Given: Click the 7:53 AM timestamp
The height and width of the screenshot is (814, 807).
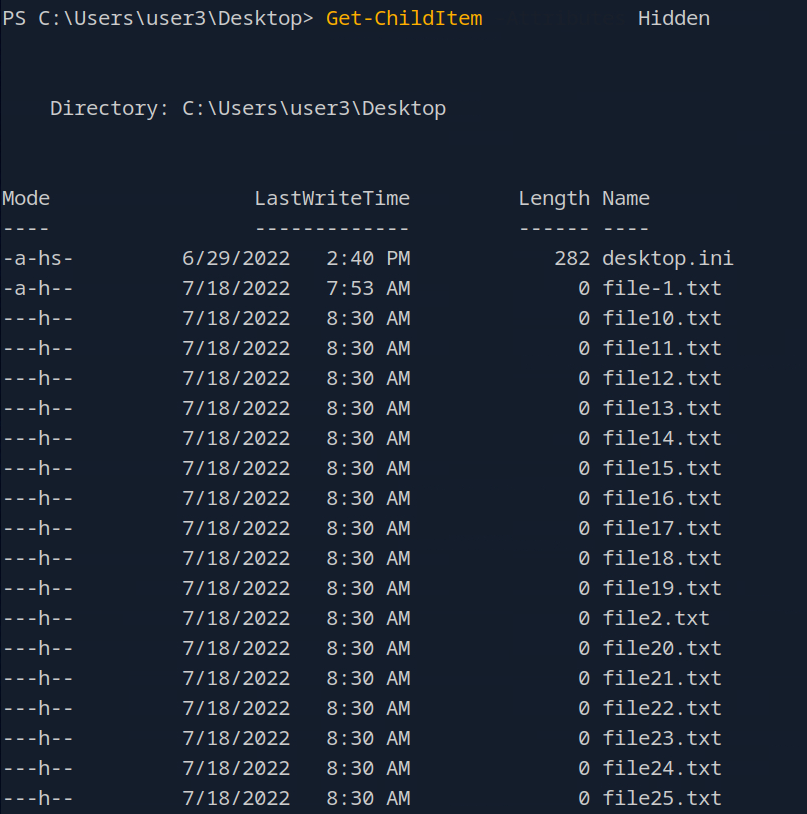Looking at the screenshot, I should pyautogui.click(x=368, y=288).
